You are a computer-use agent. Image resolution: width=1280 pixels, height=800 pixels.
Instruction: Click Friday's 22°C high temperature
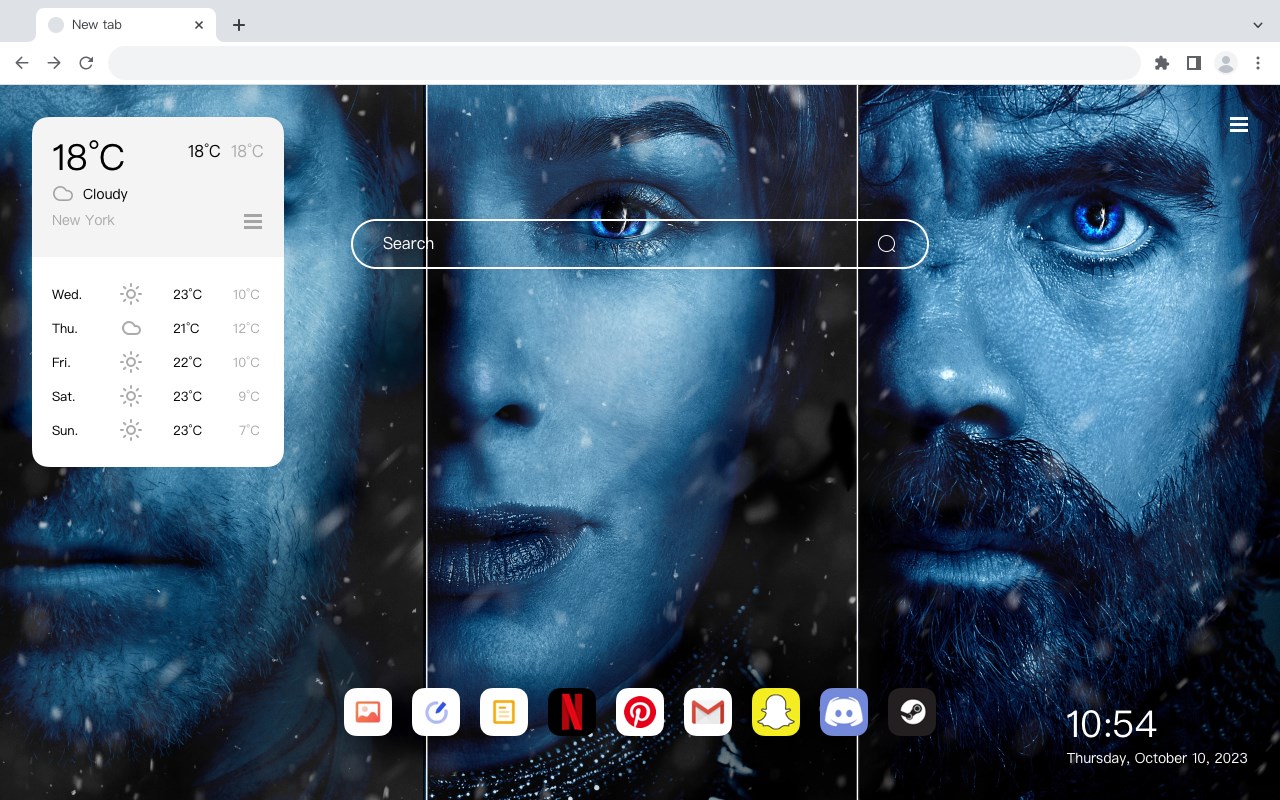tap(187, 362)
